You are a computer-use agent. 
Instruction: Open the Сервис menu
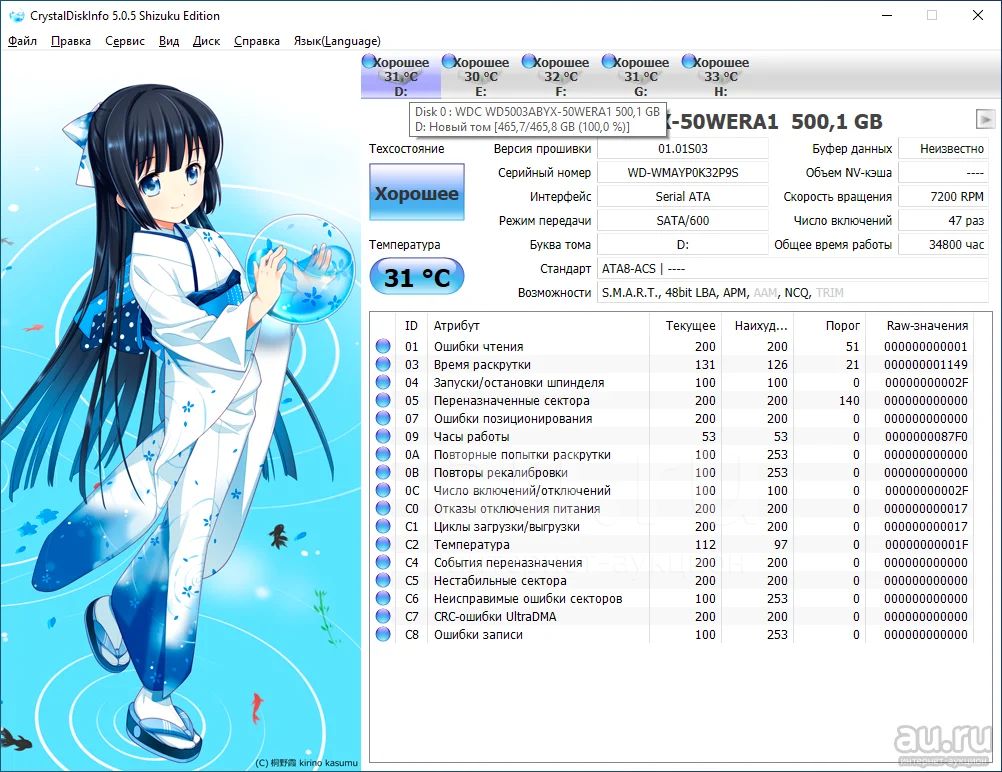125,41
